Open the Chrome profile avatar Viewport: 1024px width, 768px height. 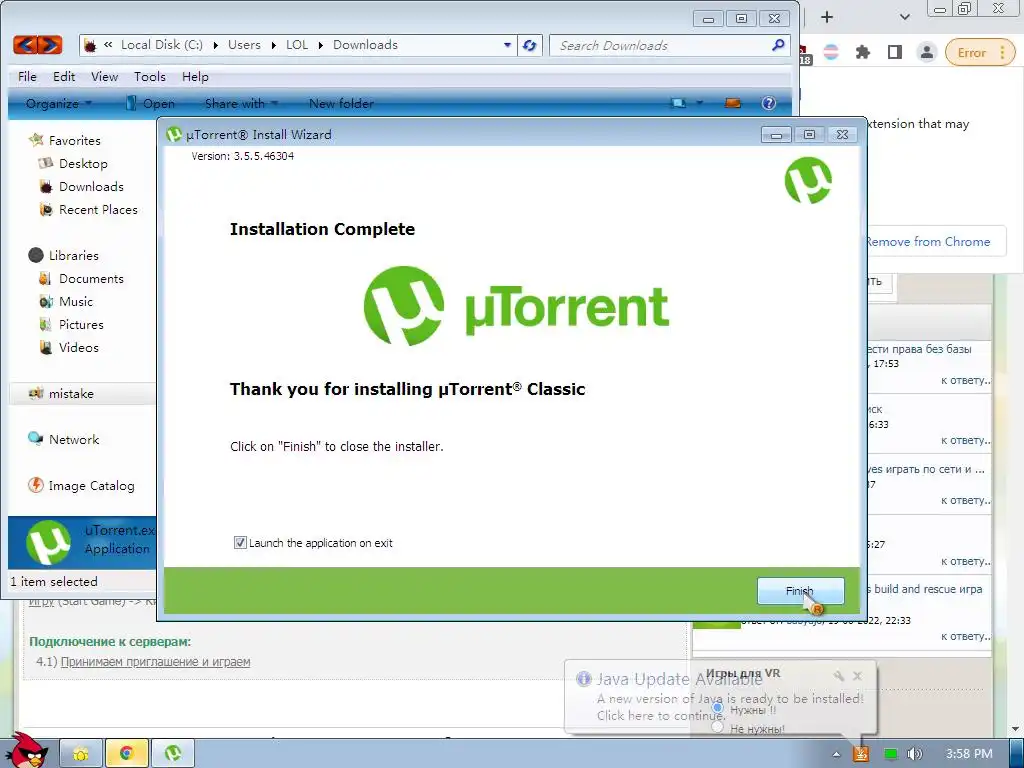coord(927,52)
